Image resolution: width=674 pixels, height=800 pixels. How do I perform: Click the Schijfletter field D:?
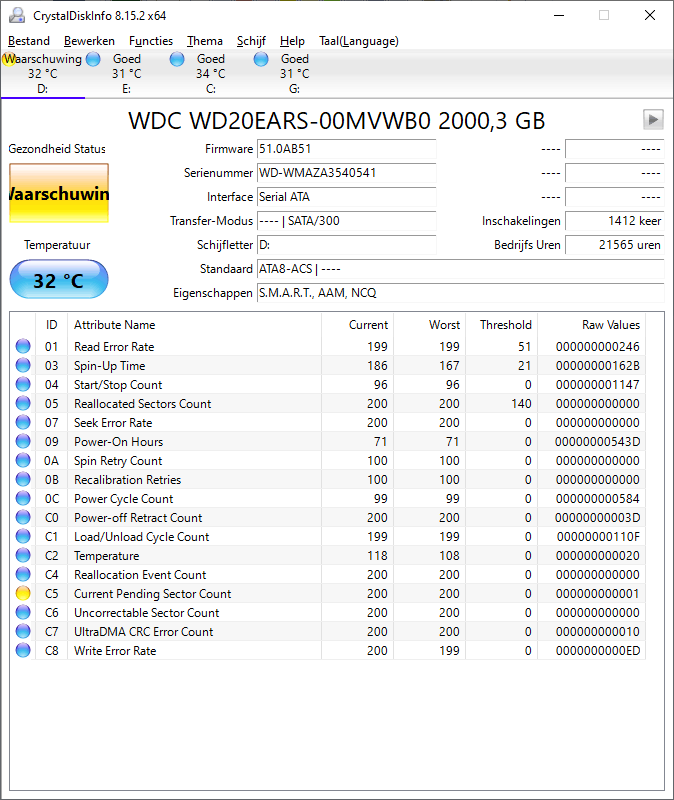point(346,245)
